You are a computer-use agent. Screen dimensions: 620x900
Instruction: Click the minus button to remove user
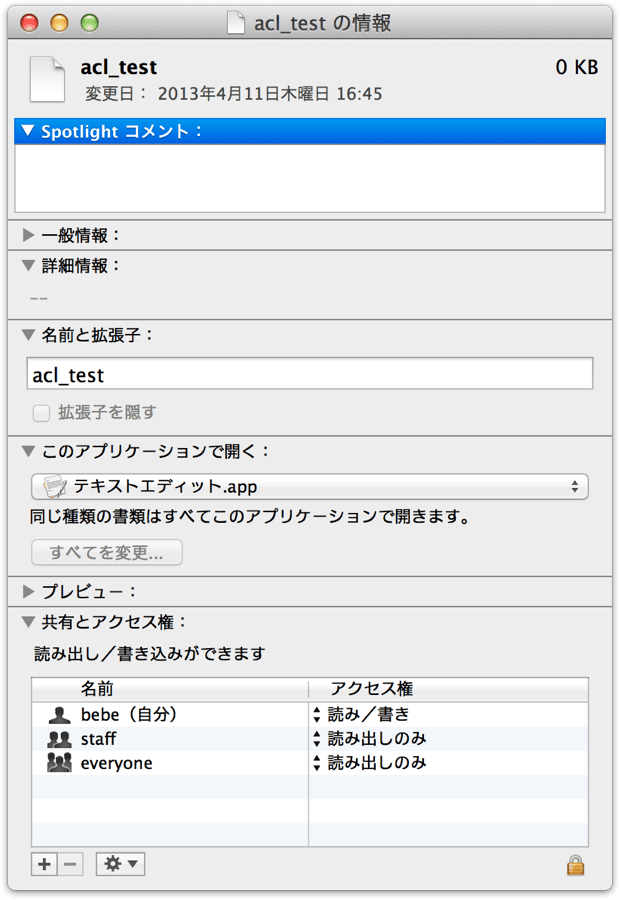point(70,864)
